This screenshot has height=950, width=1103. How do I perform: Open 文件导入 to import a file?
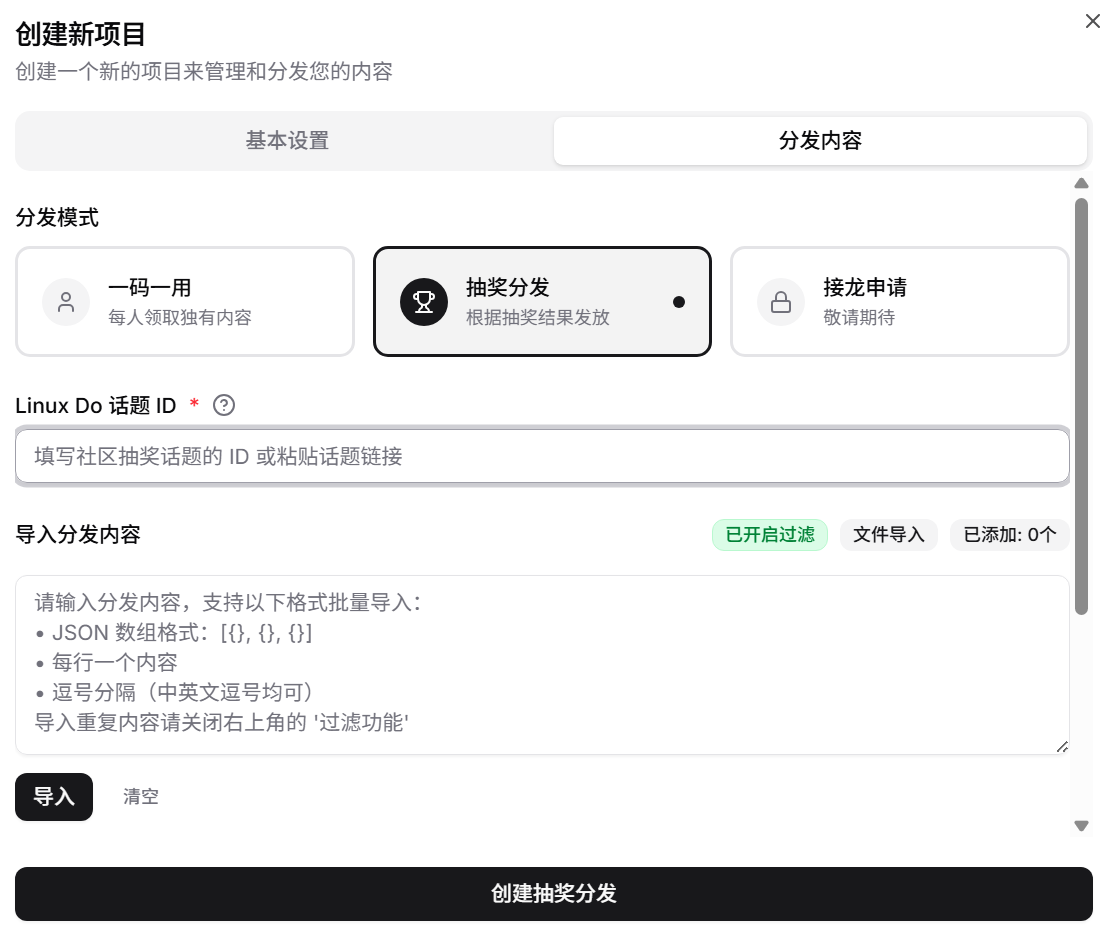tap(888, 535)
